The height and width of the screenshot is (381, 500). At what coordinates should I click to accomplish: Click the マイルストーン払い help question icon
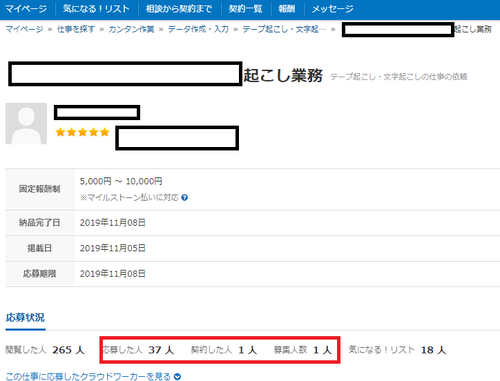[185, 198]
